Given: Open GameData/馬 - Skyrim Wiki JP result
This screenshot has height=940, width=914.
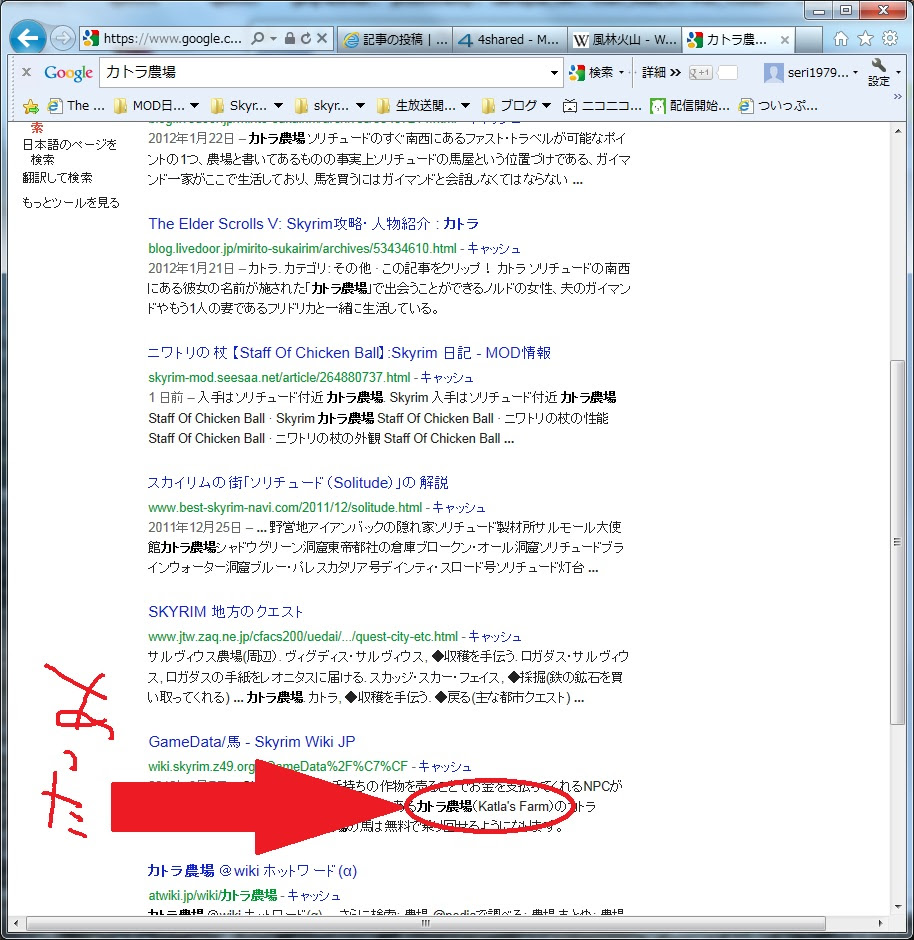Looking at the screenshot, I should click(x=252, y=742).
